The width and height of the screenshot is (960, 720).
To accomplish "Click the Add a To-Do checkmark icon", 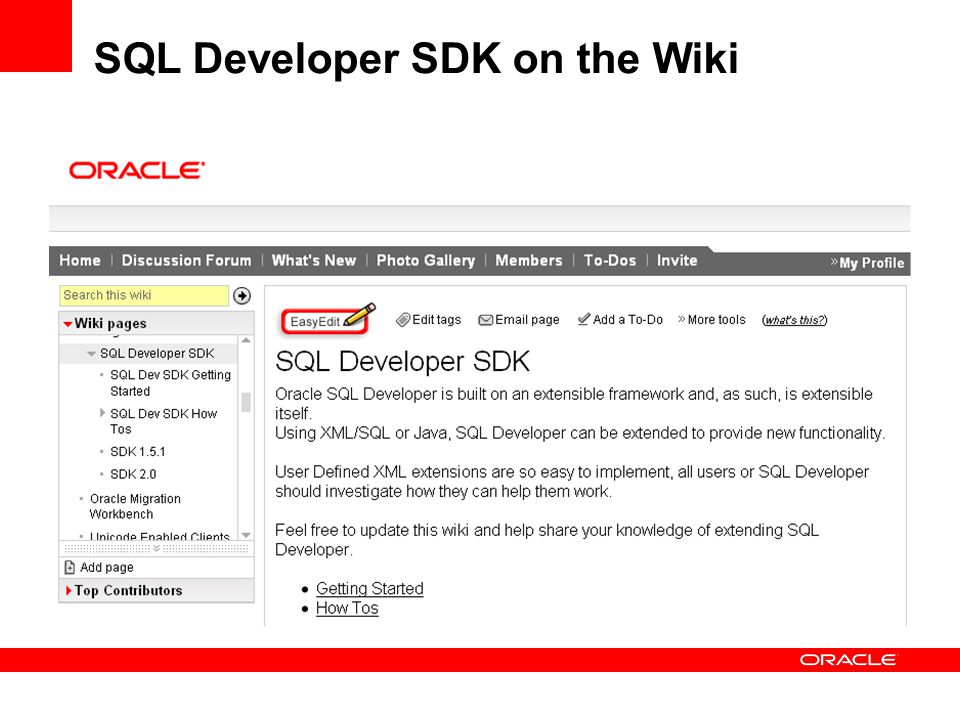I will [x=584, y=319].
